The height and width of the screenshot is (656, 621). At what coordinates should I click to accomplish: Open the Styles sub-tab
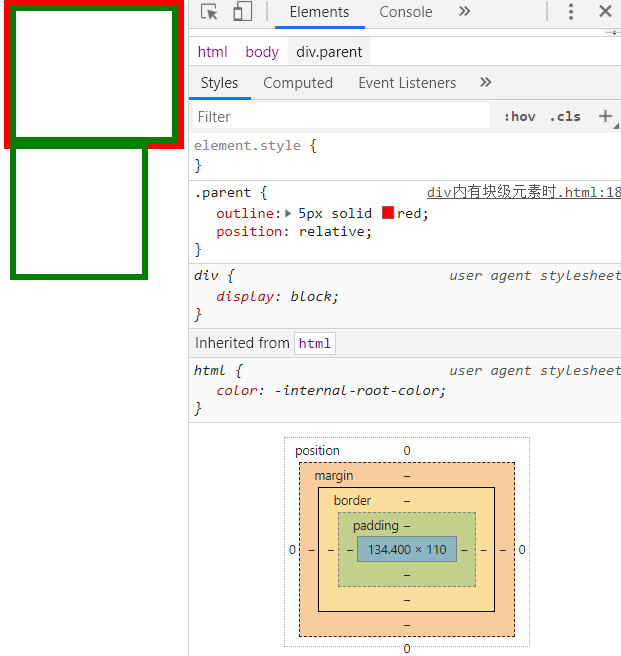pos(219,83)
